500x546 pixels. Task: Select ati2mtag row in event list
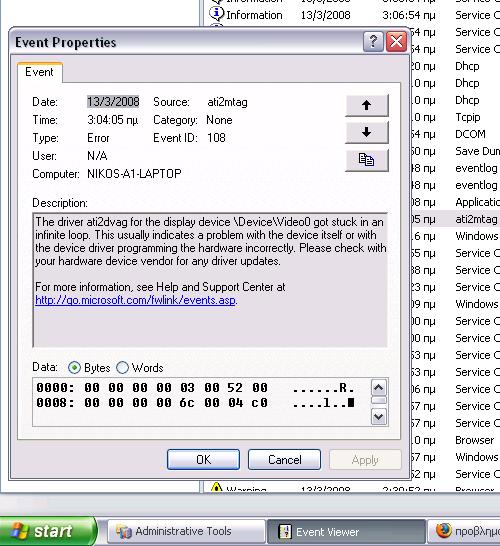455,219
